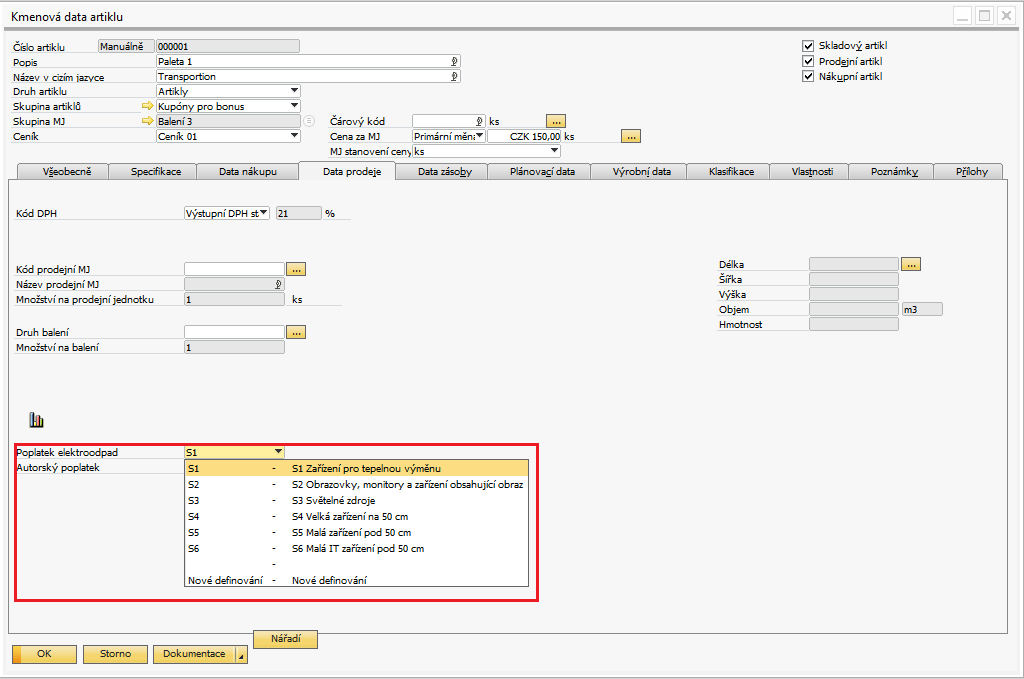Image resolution: width=1024 pixels, height=679 pixels.
Task: Open the Primární měna dropdown
Action: 479,136
